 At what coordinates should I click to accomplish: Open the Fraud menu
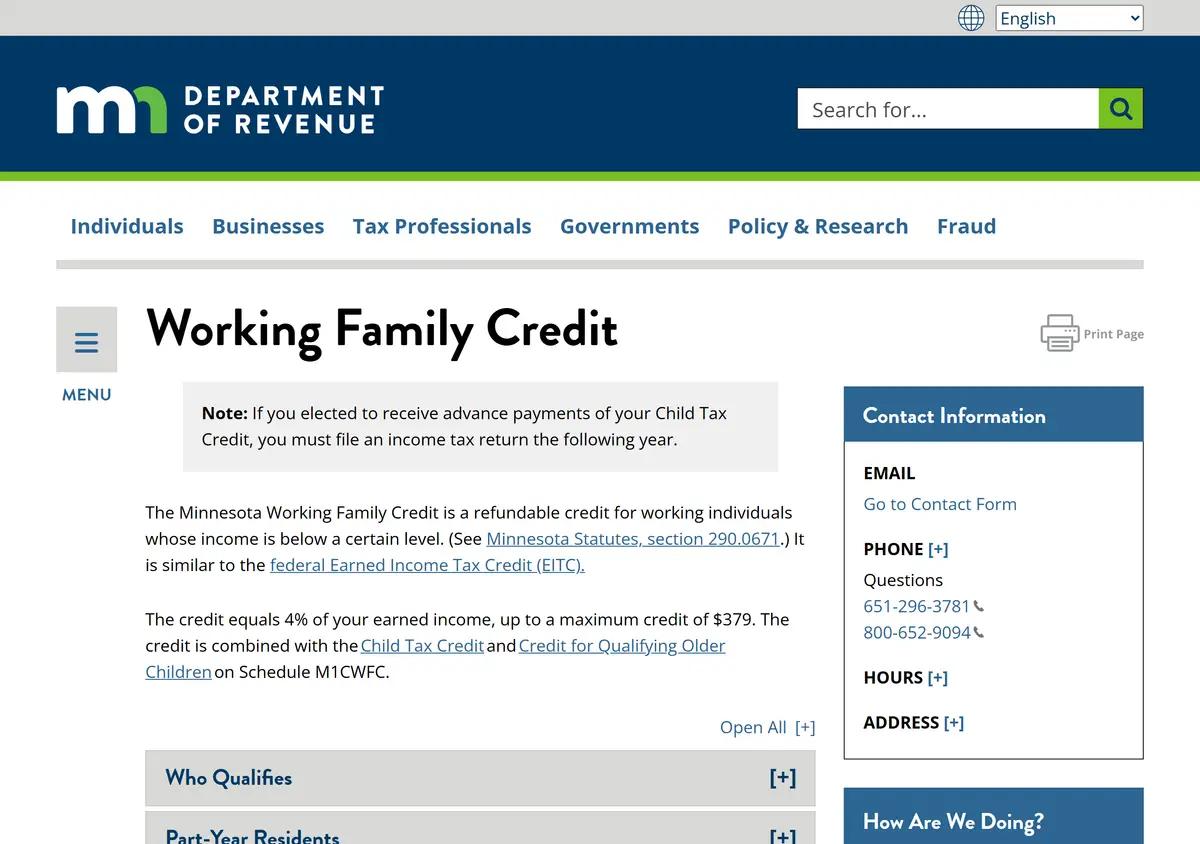tap(967, 226)
